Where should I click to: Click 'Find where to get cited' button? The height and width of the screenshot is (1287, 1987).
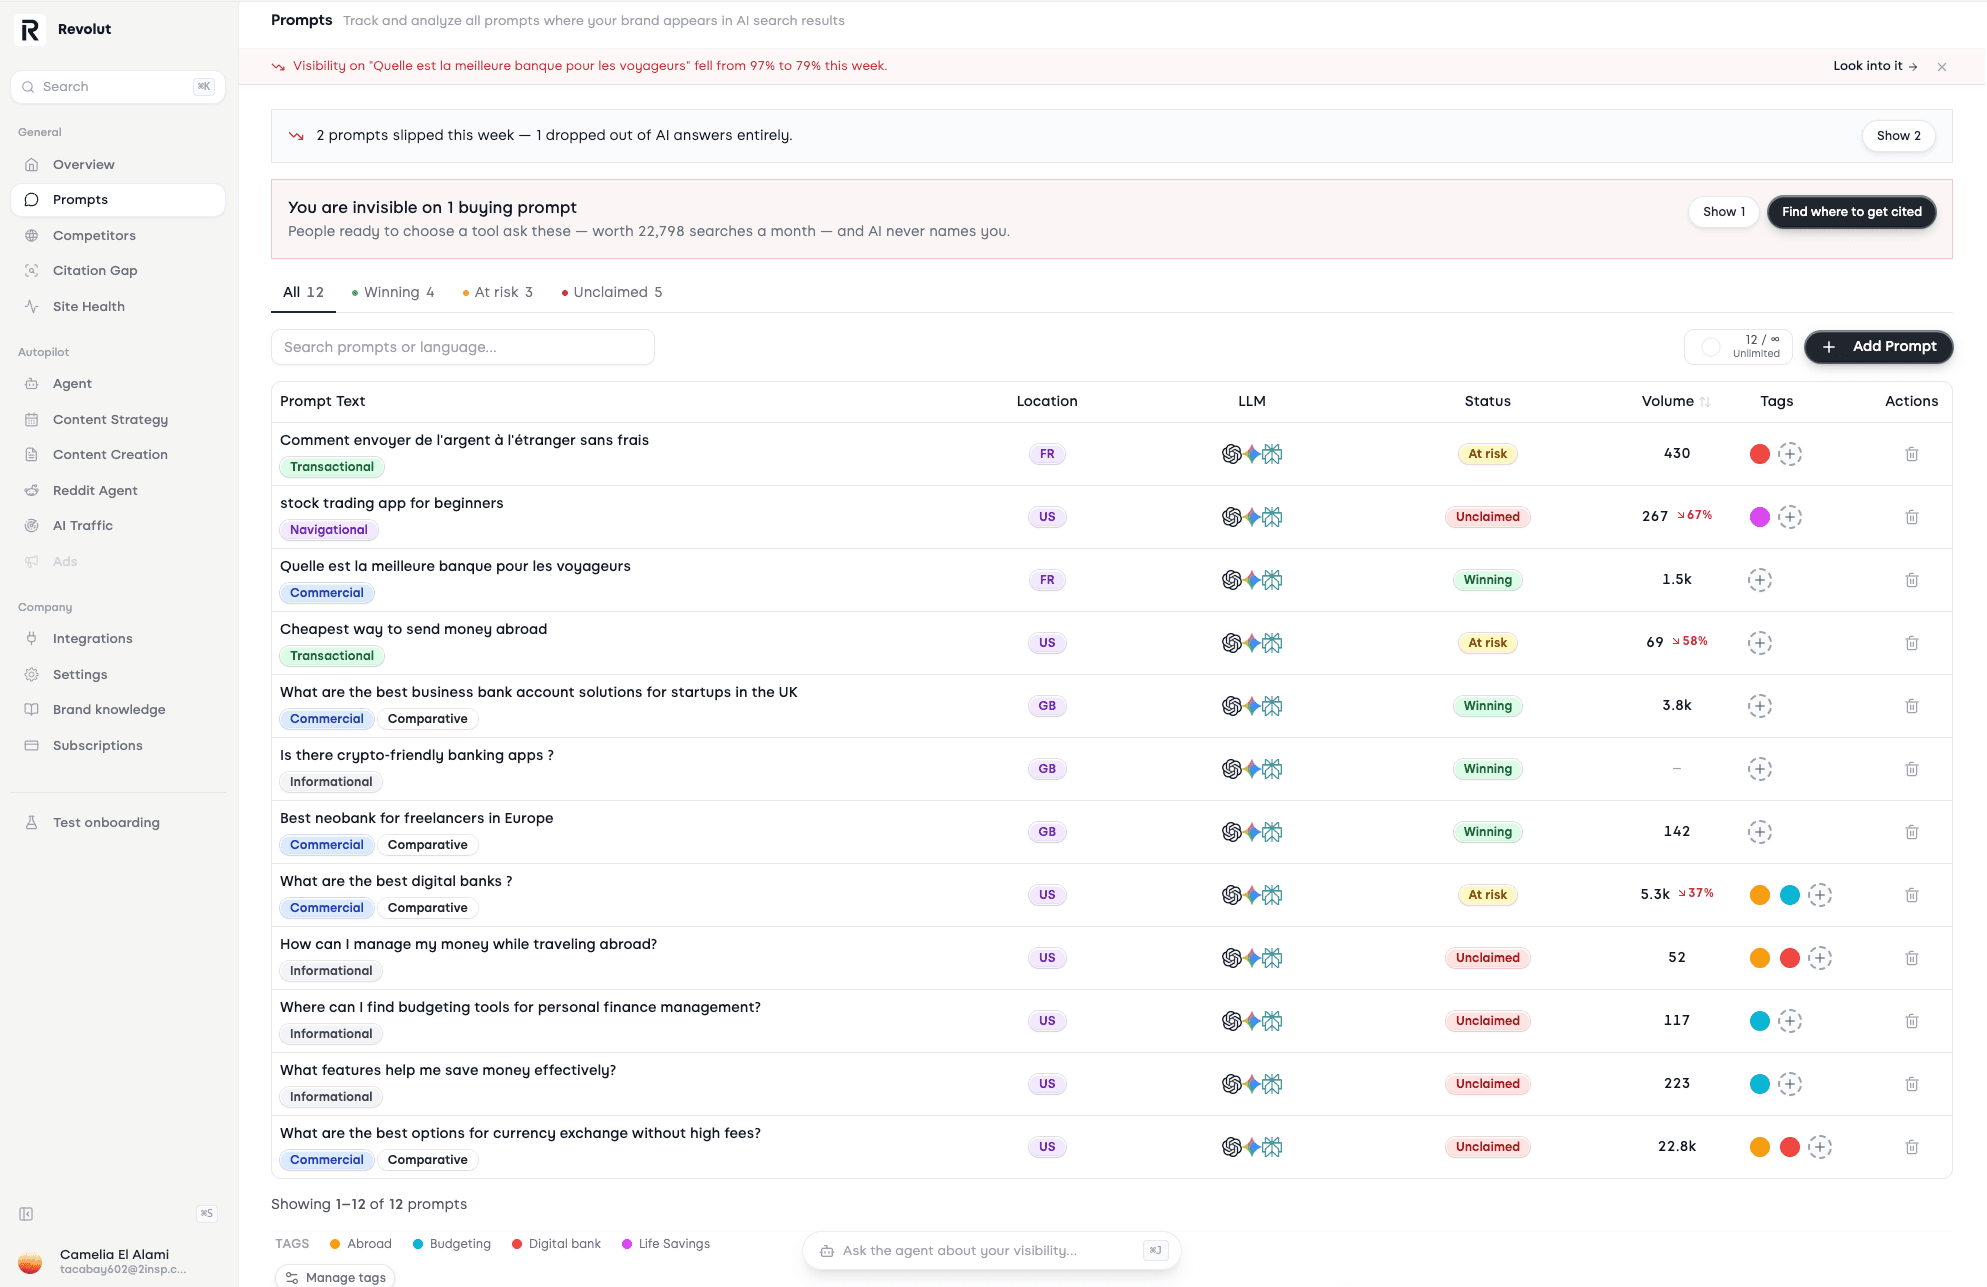pos(1851,212)
